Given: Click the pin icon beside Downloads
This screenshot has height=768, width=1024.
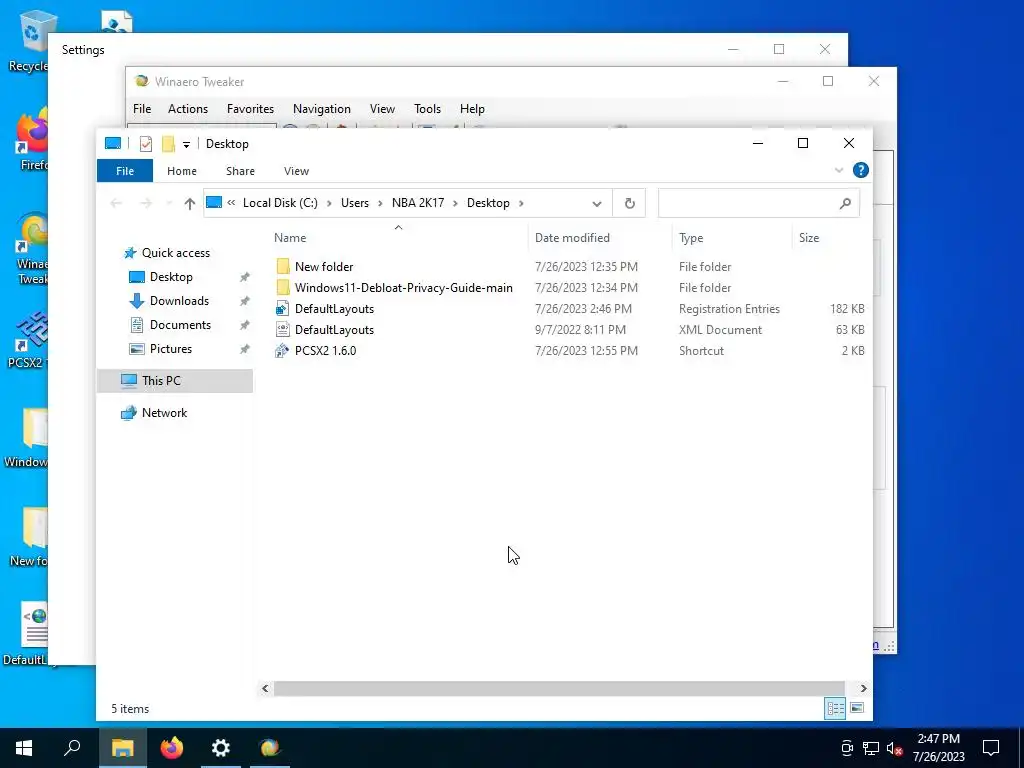Looking at the screenshot, I should tap(244, 301).
